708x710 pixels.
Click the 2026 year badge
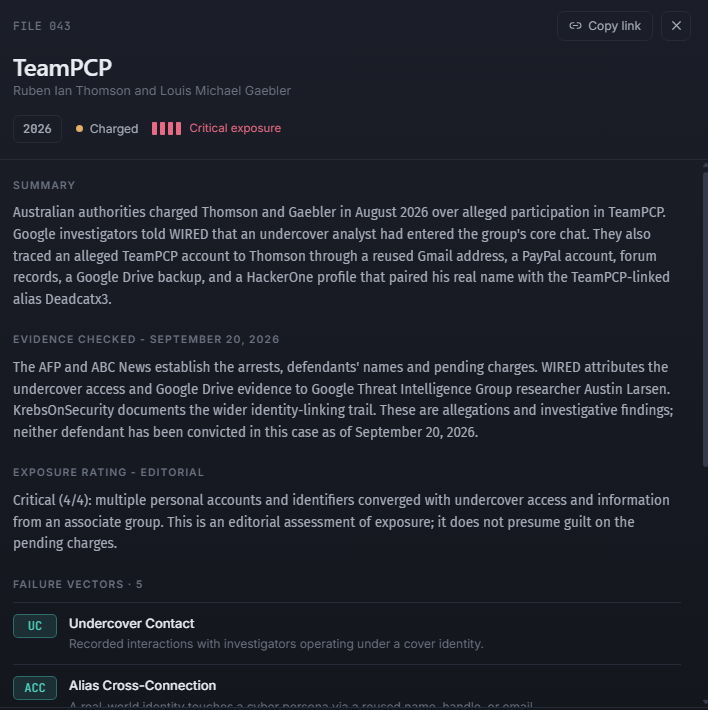tap(37, 129)
